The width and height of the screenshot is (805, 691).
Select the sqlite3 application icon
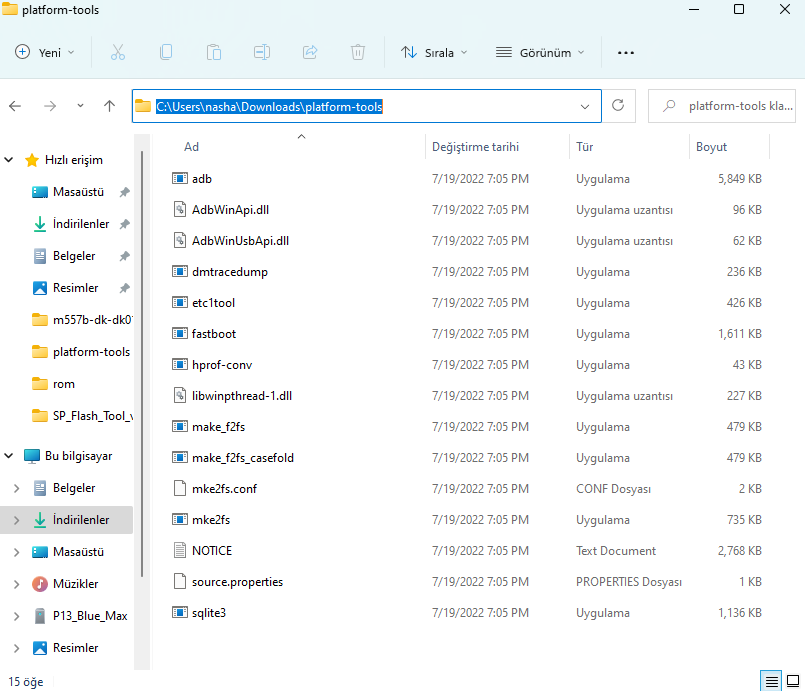coord(180,612)
